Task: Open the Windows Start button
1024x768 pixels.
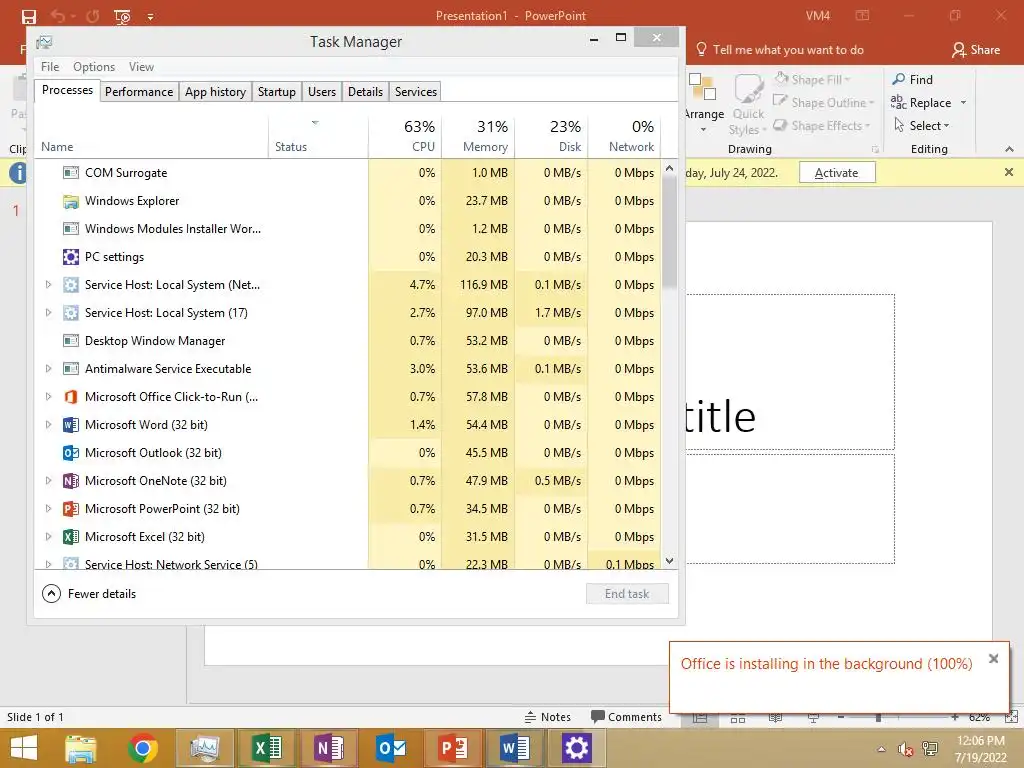Action: [24, 748]
